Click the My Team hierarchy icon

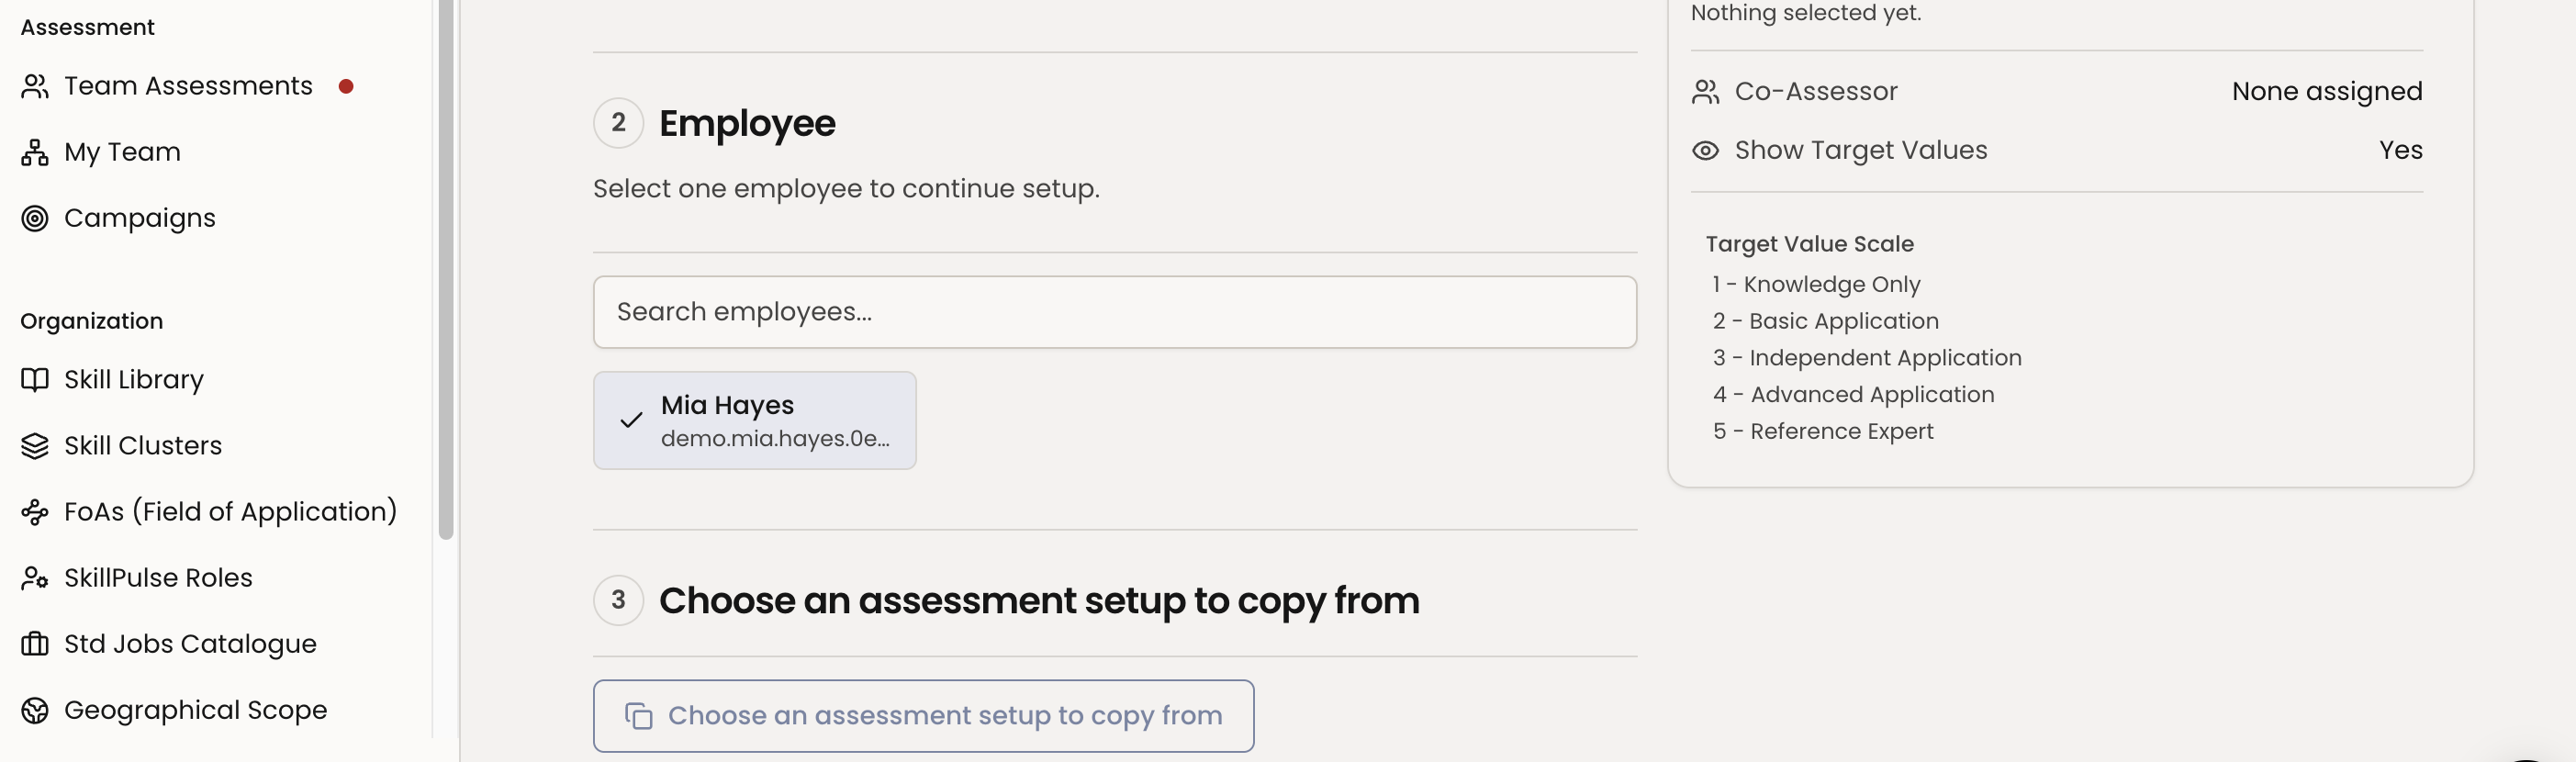[x=35, y=153]
